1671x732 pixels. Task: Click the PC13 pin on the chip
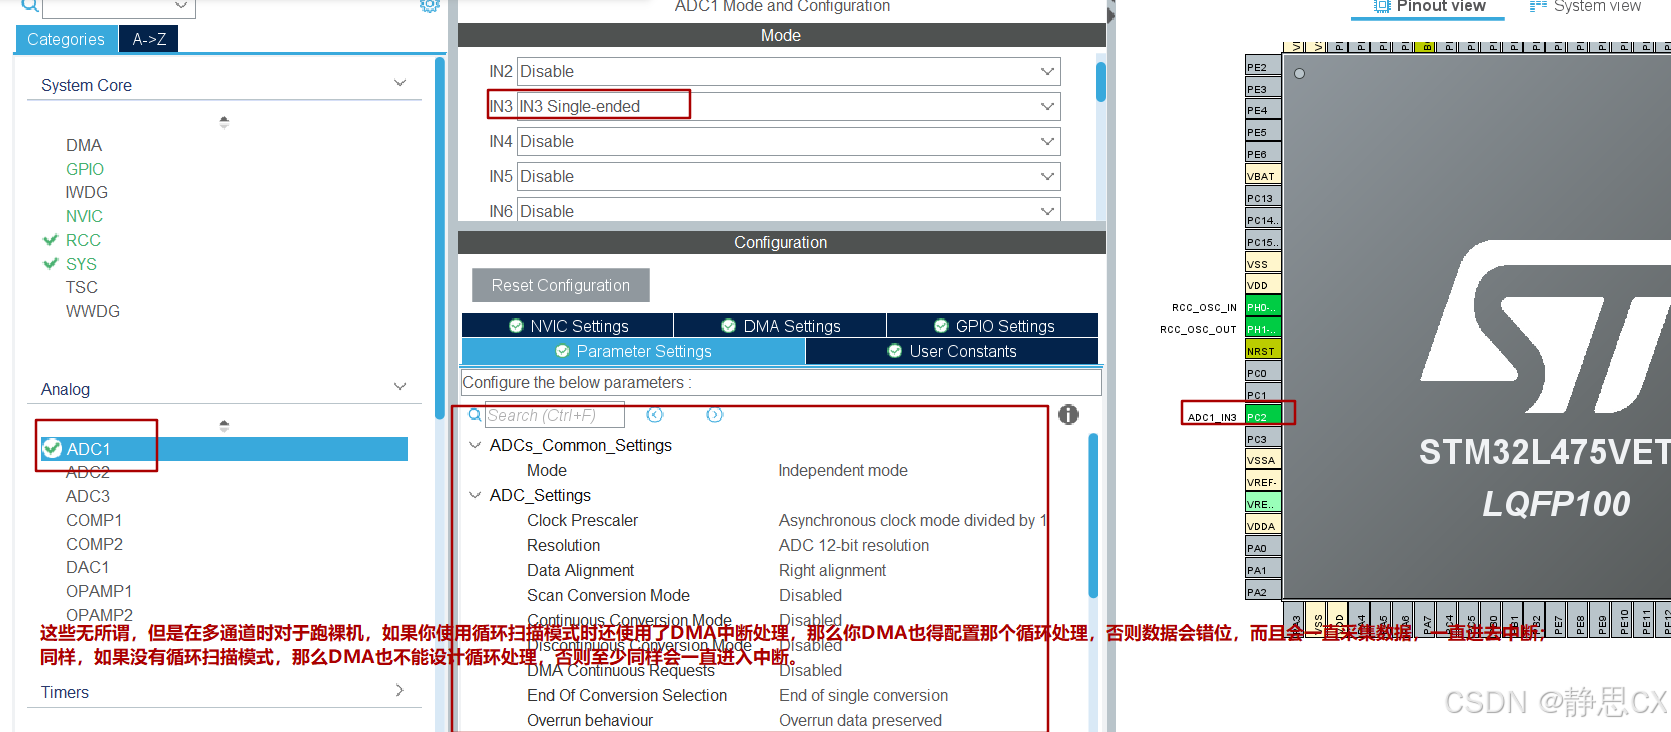(x=1263, y=198)
